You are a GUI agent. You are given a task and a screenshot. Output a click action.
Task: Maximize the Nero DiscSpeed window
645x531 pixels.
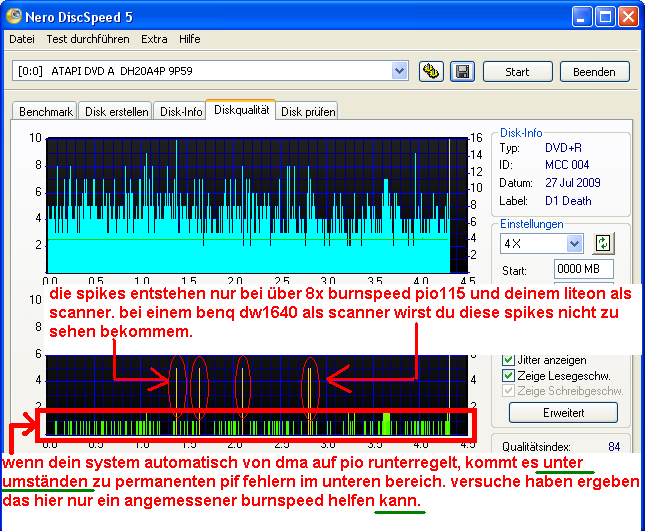[605, 17]
